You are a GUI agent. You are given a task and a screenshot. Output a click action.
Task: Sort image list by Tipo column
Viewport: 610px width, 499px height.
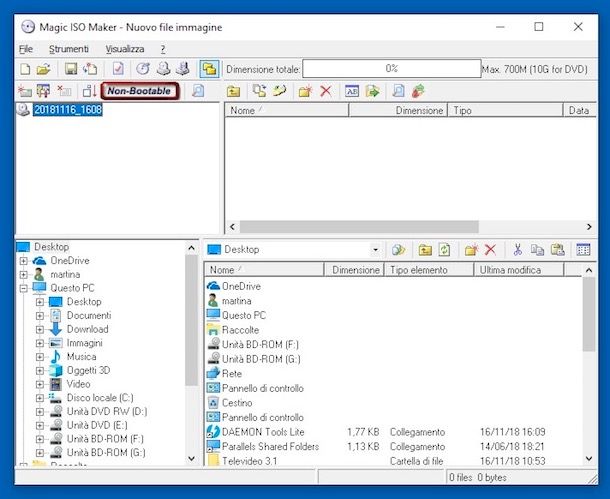click(x=505, y=110)
